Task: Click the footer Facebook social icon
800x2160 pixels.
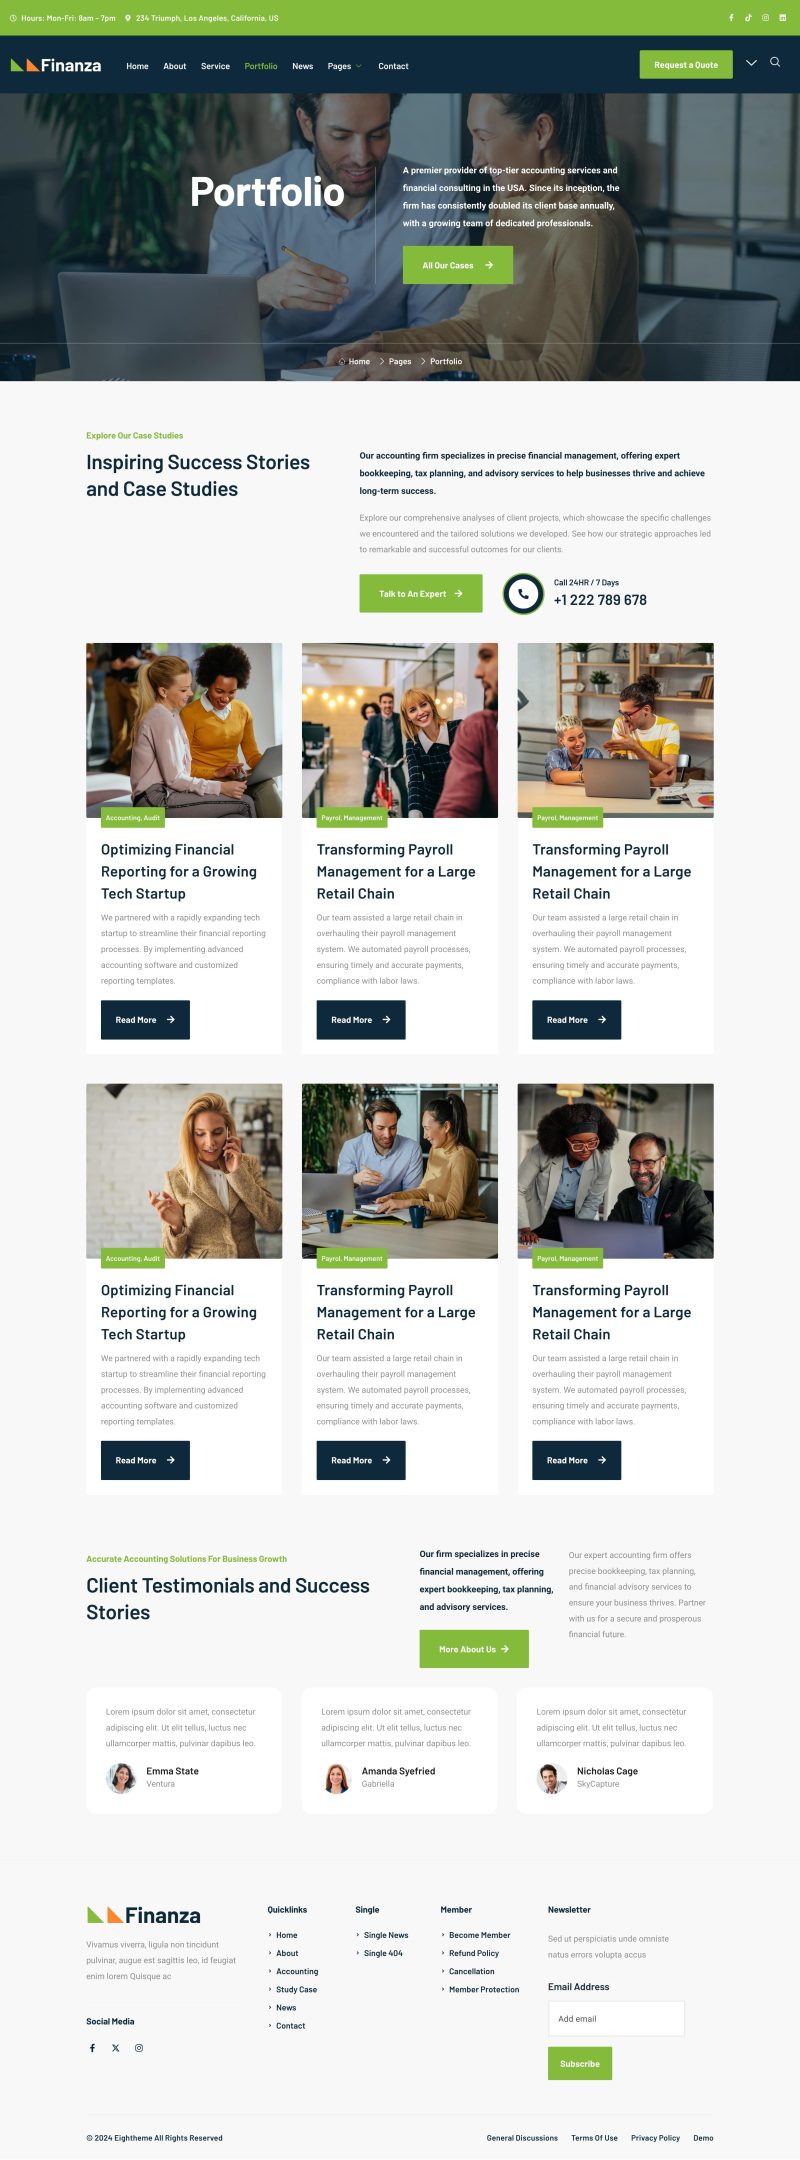Action: (92, 2048)
